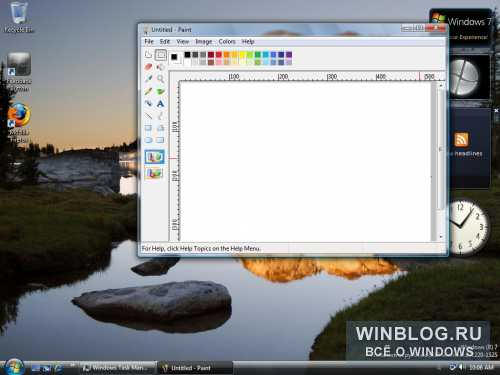The image size is (500, 375).
Task: Pick the Eraser tool
Action: [149, 67]
